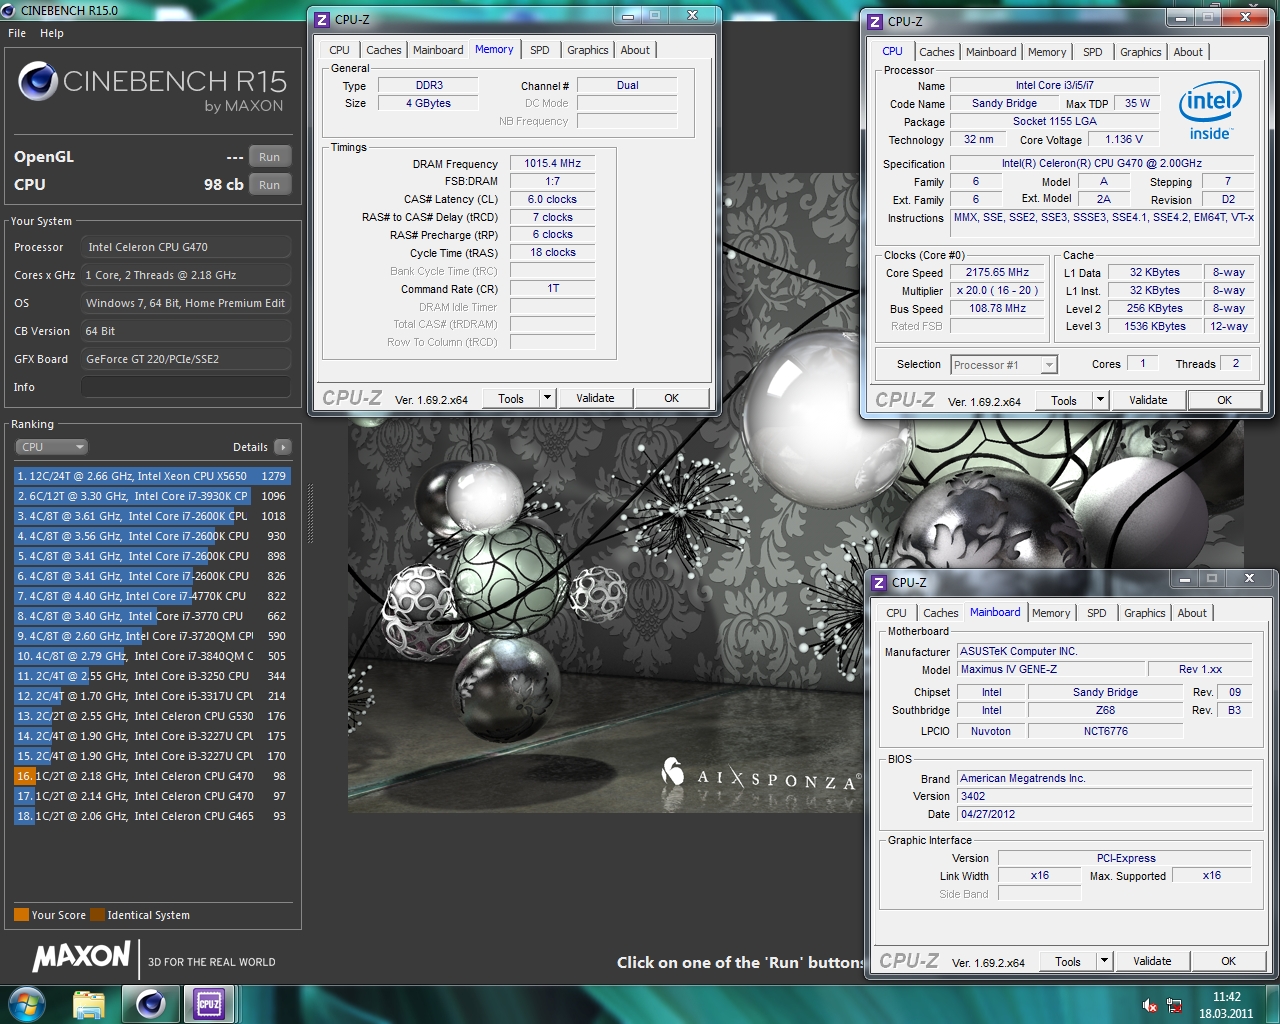Click the network tray icon
The image size is (1280, 1024).
click(1174, 1006)
